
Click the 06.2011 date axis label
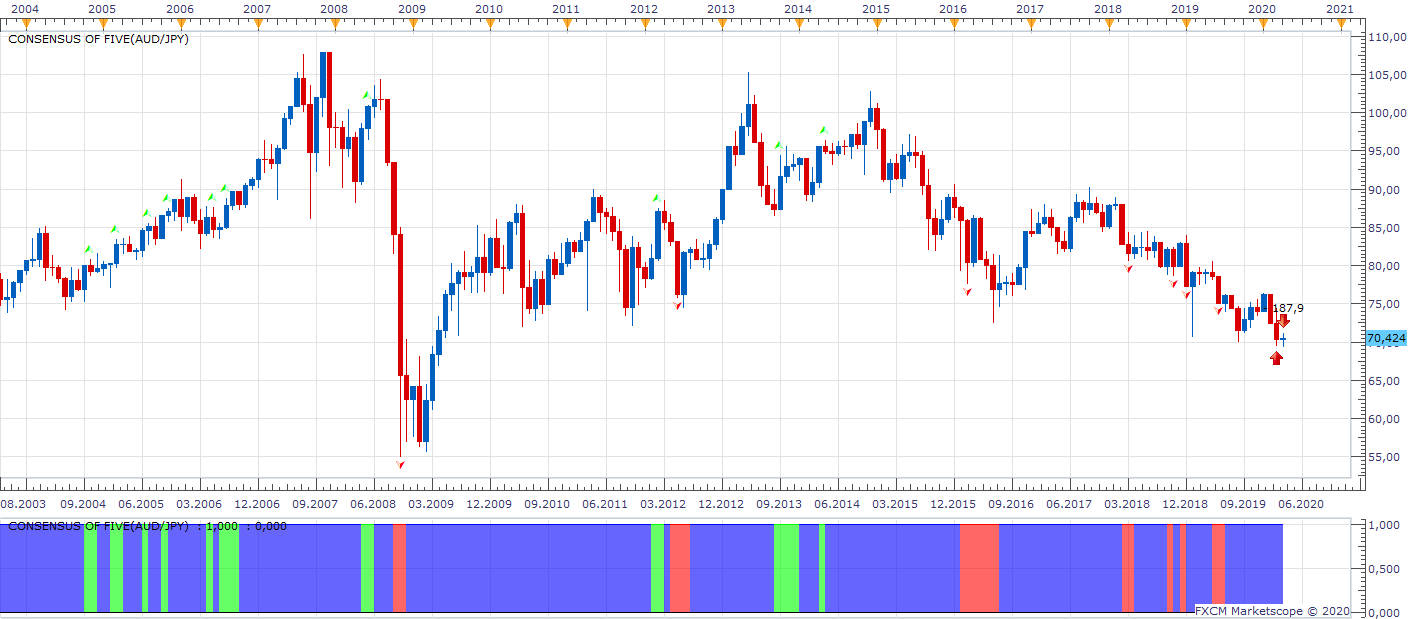pyautogui.click(x=605, y=505)
